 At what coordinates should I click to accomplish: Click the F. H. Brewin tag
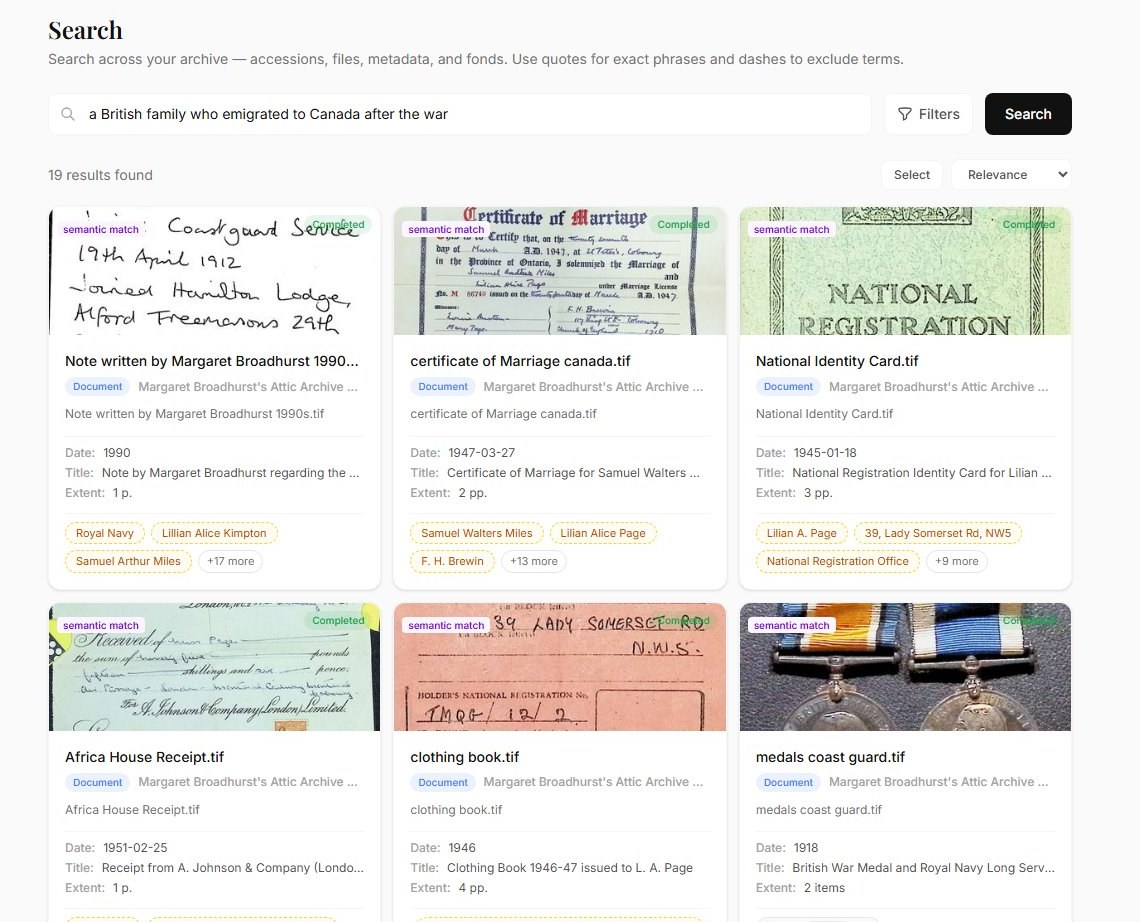click(x=452, y=561)
